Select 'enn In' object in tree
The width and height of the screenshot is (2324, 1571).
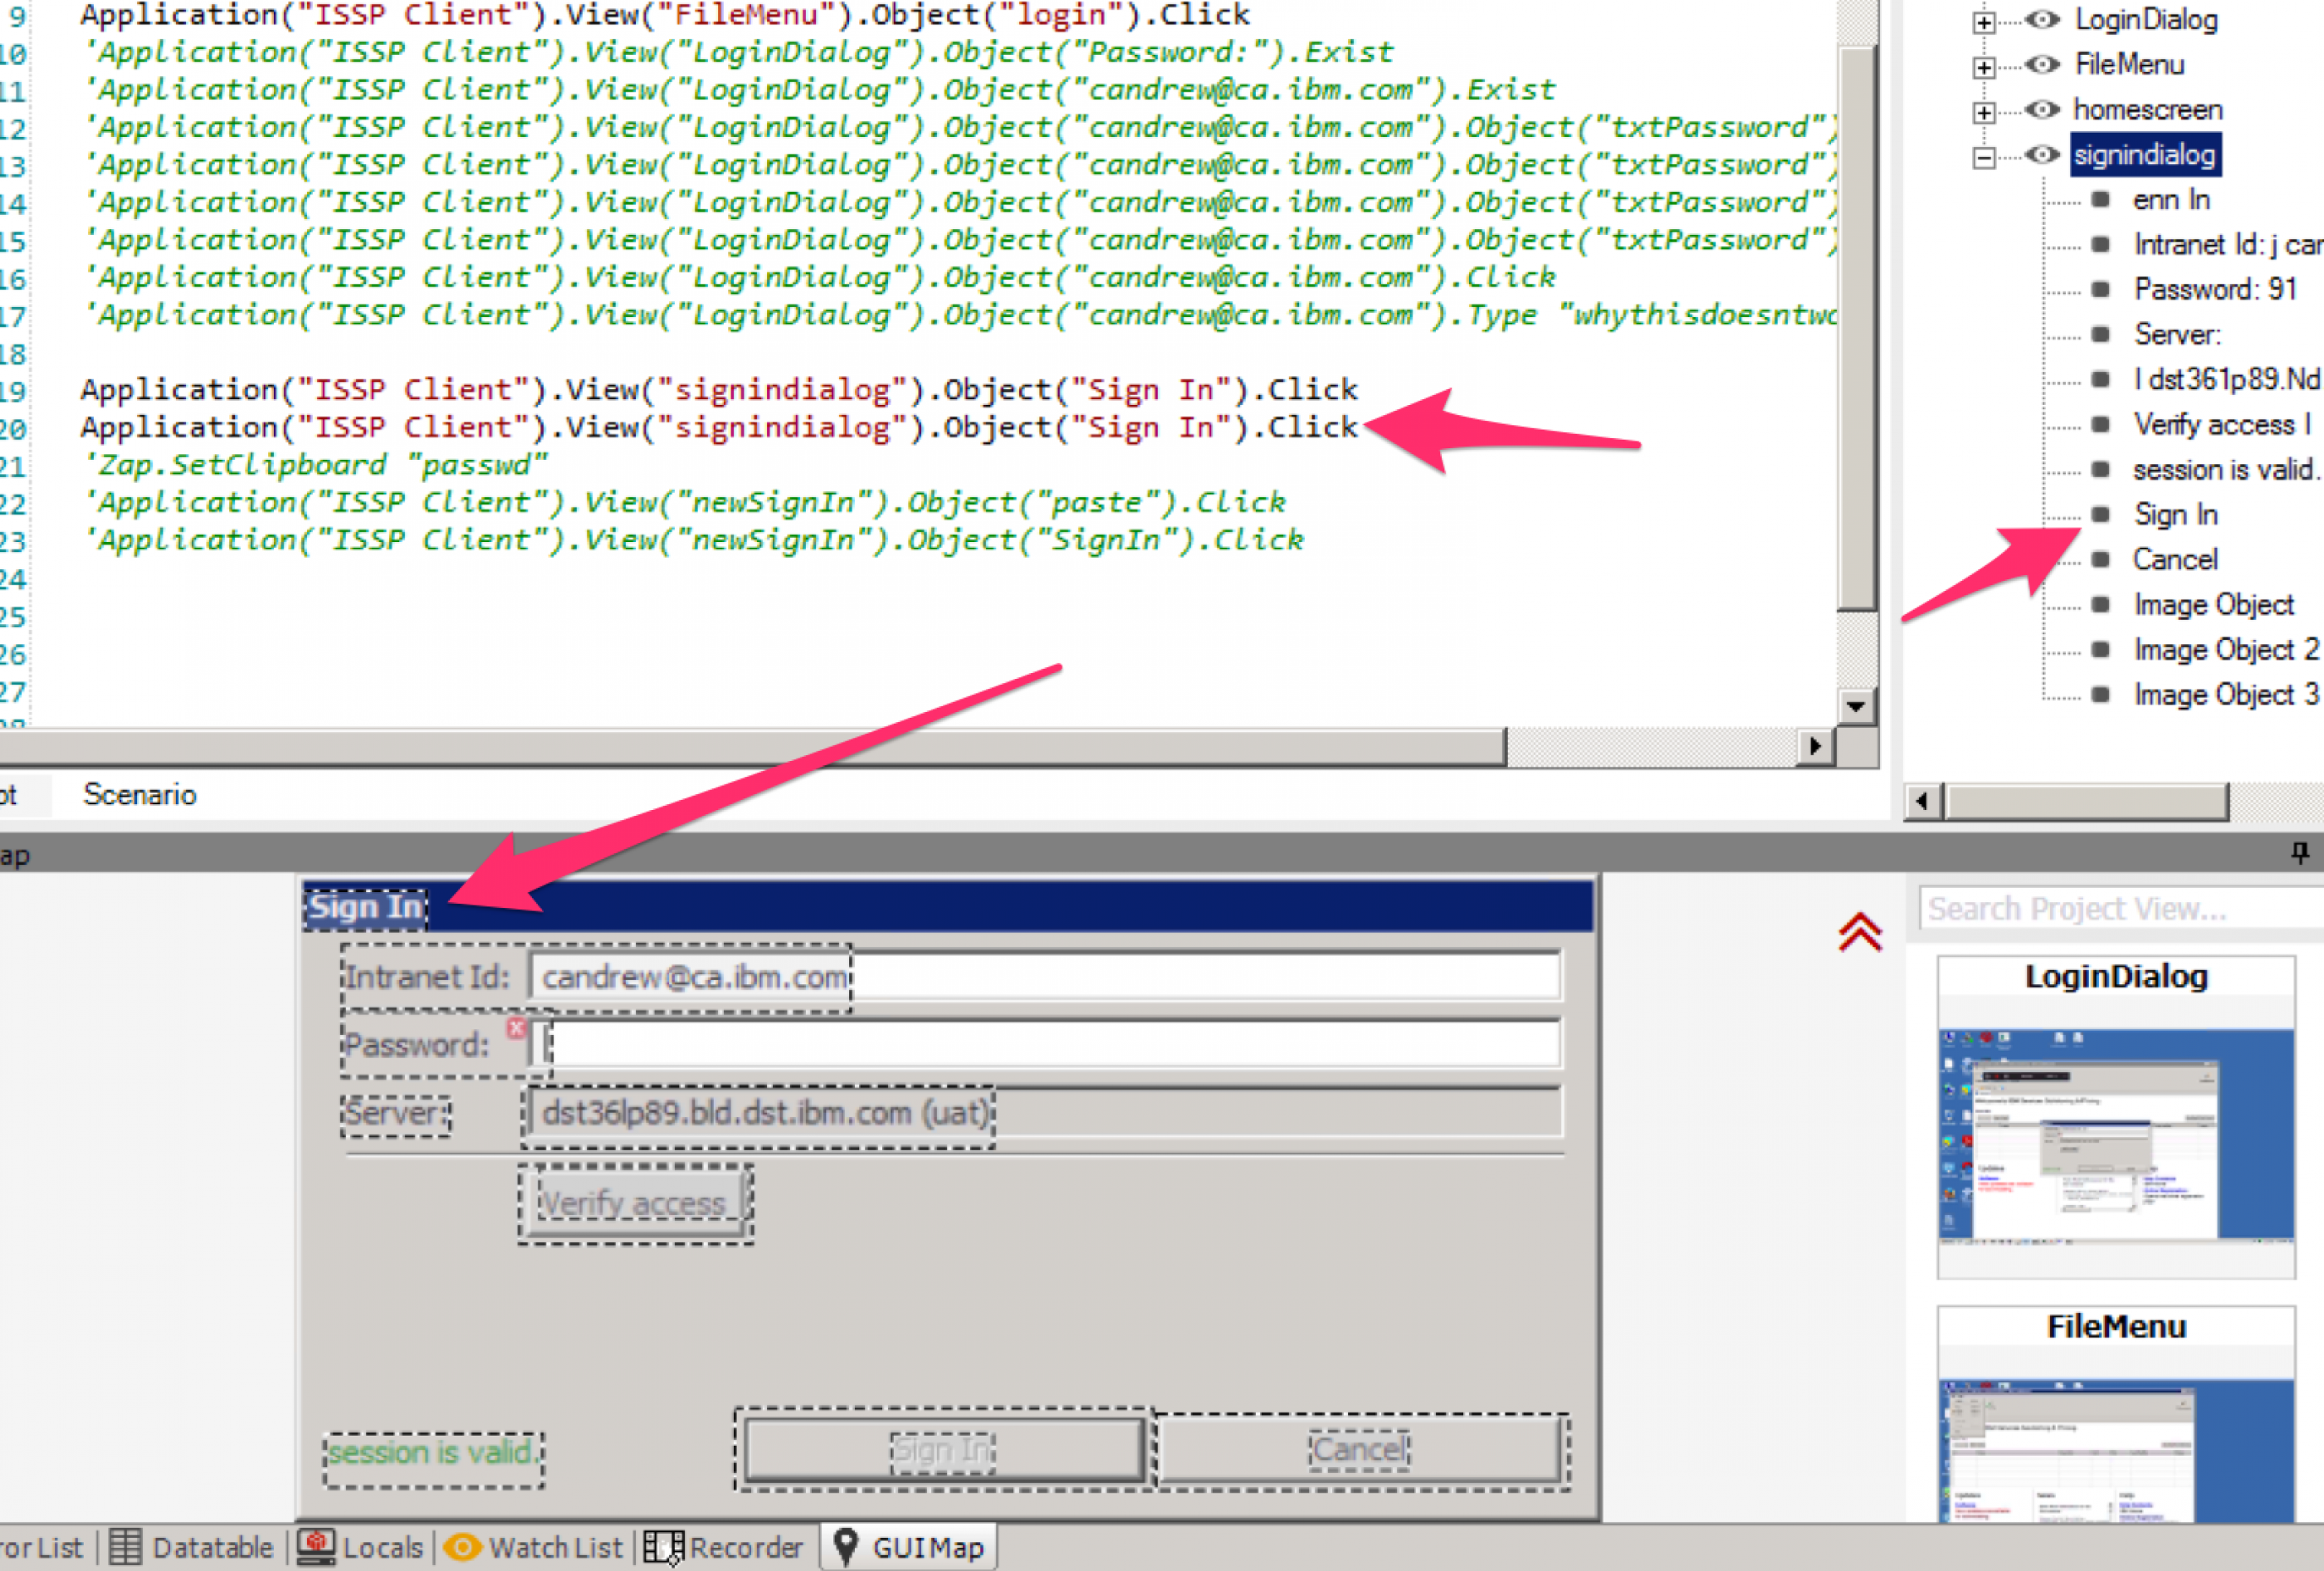tap(2171, 200)
